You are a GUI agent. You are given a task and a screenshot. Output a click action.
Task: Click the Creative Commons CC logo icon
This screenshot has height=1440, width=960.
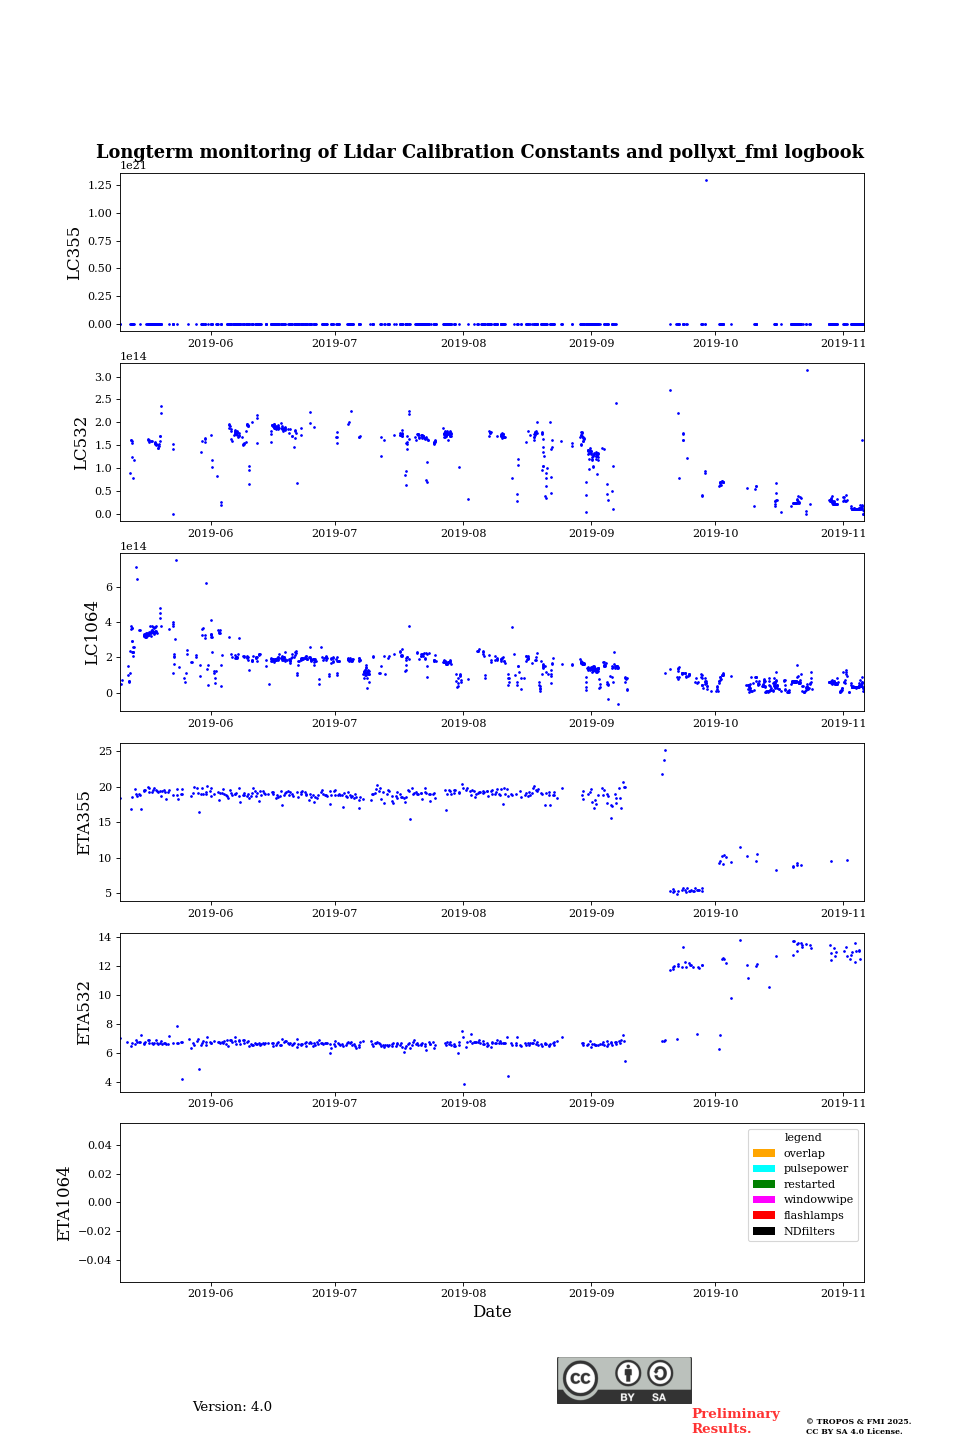click(x=580, y=1378)
